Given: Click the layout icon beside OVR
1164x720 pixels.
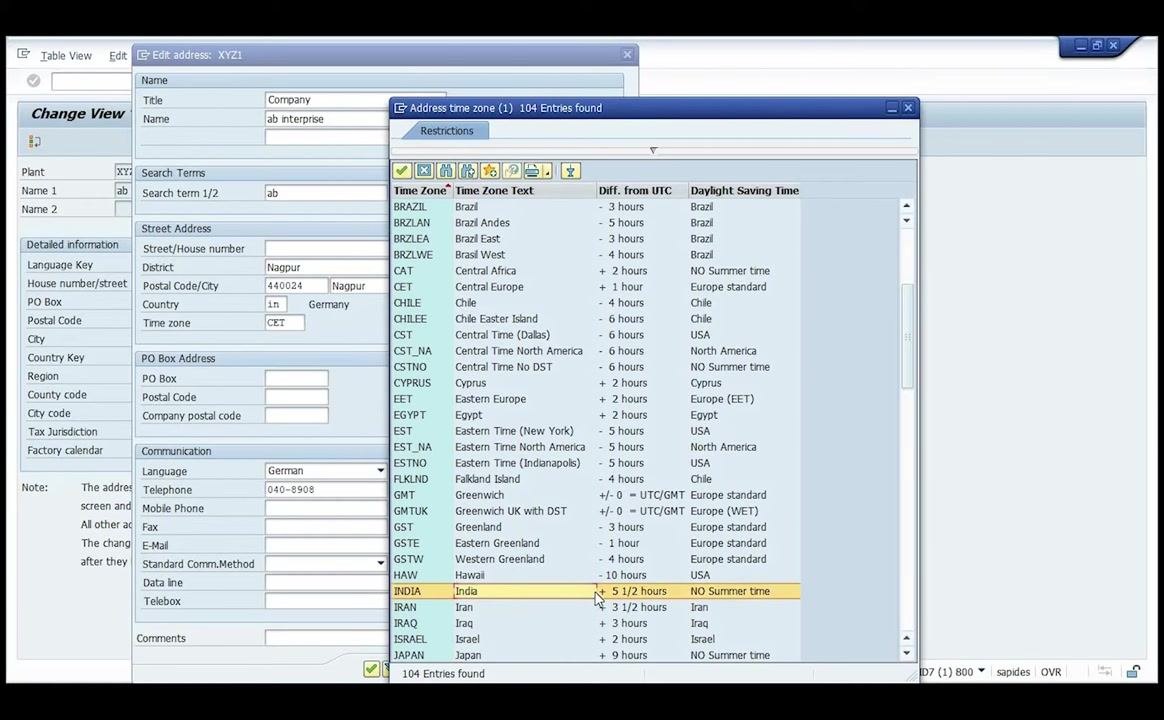Looking at the screenshot, I should [1105, 672].
